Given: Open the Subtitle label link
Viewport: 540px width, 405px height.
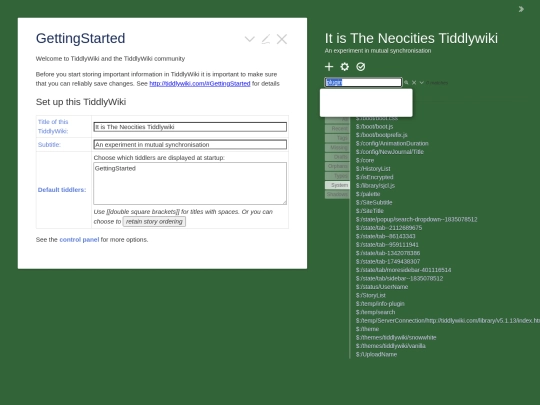Looking at the screenshot, I should pos(49,145).
